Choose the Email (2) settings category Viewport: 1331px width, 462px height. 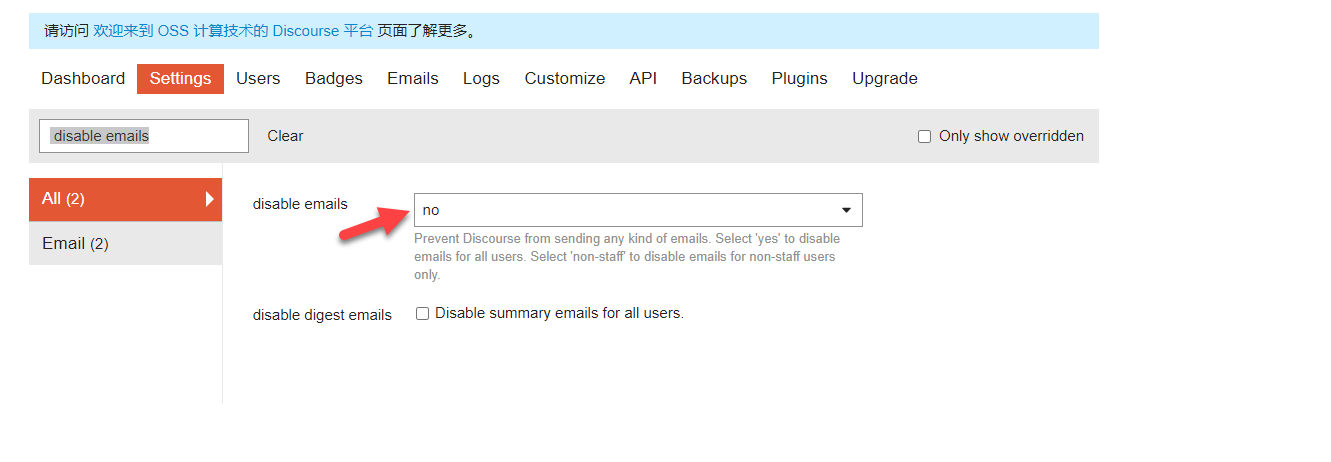pyautogui.click(x=125, y=244)
